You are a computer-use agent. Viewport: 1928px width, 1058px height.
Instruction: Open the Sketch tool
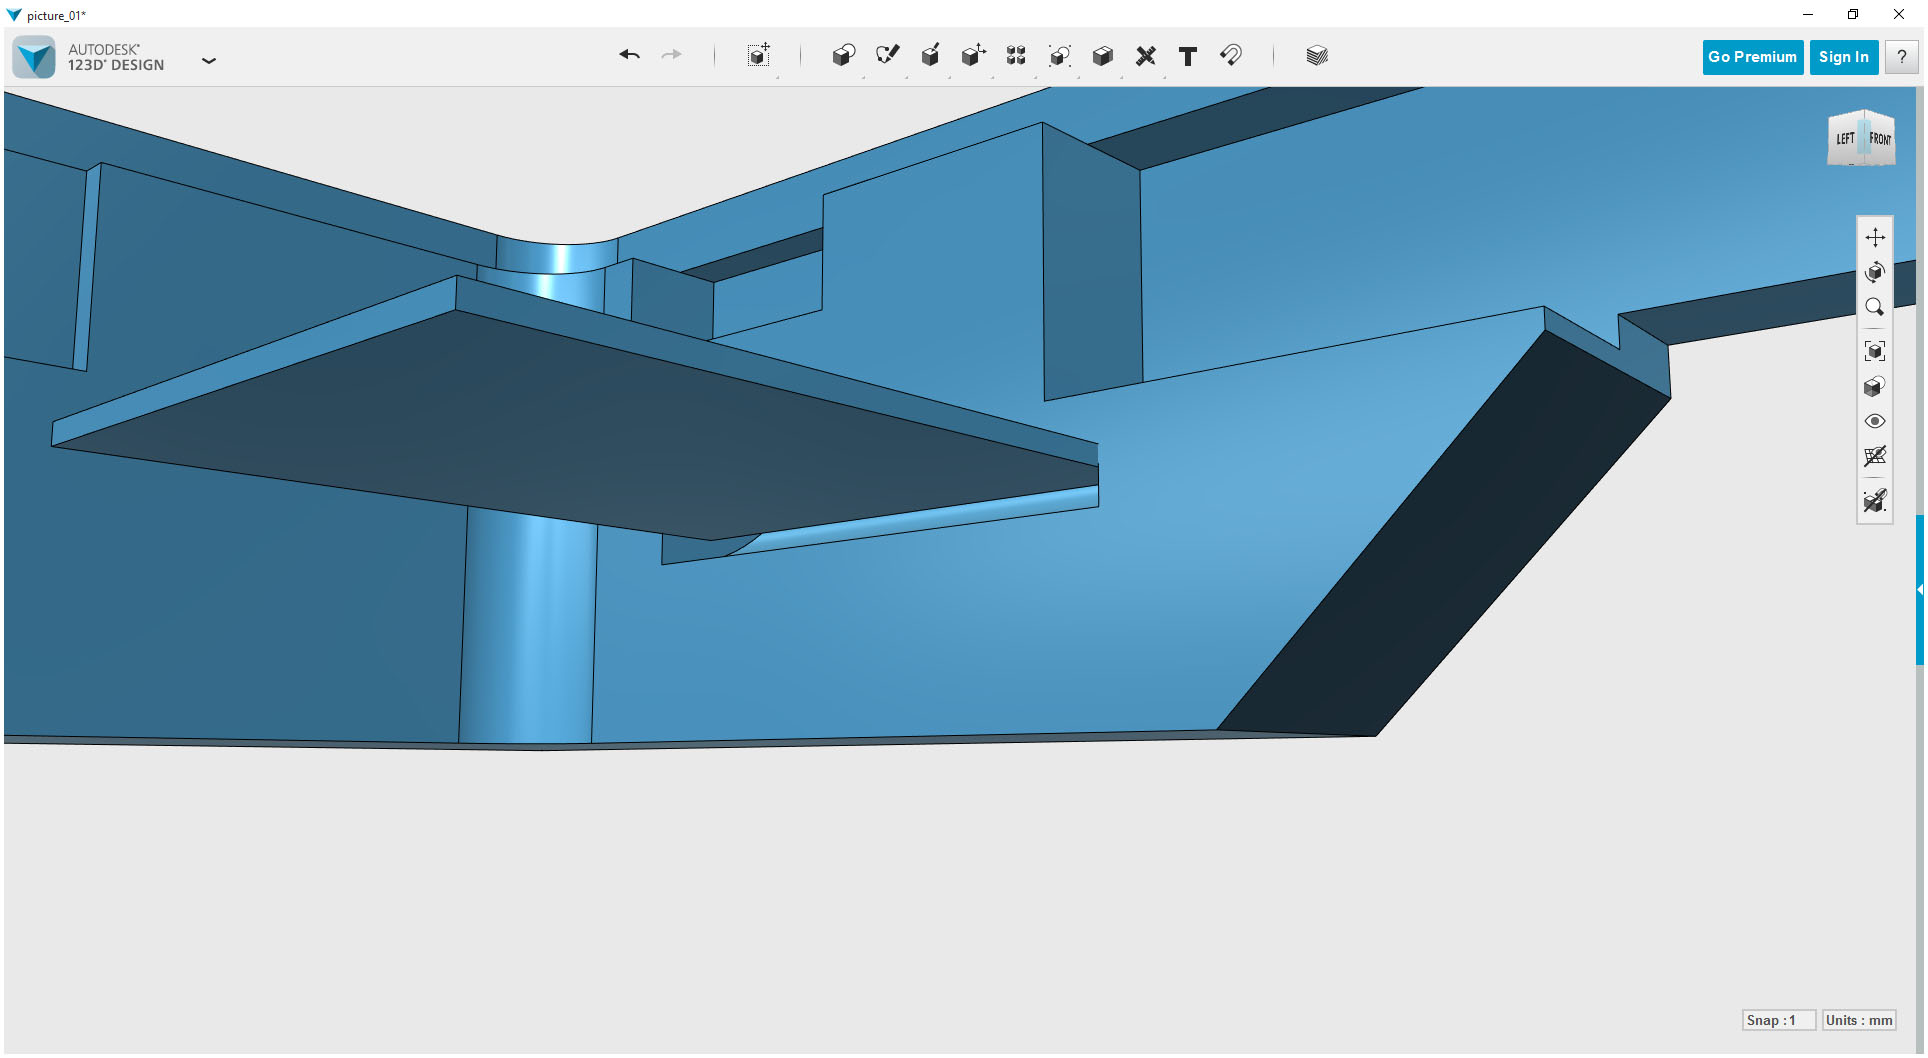887,56
